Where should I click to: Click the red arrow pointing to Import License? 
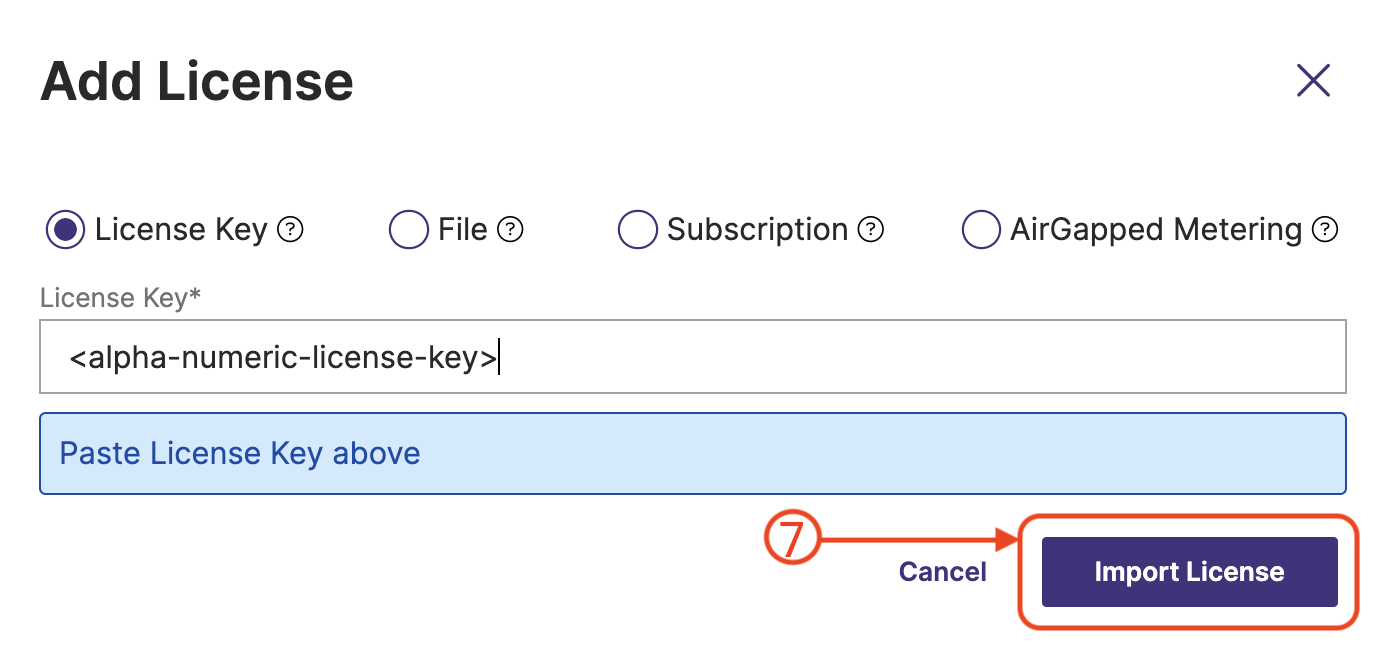click(x=920, y=540)
